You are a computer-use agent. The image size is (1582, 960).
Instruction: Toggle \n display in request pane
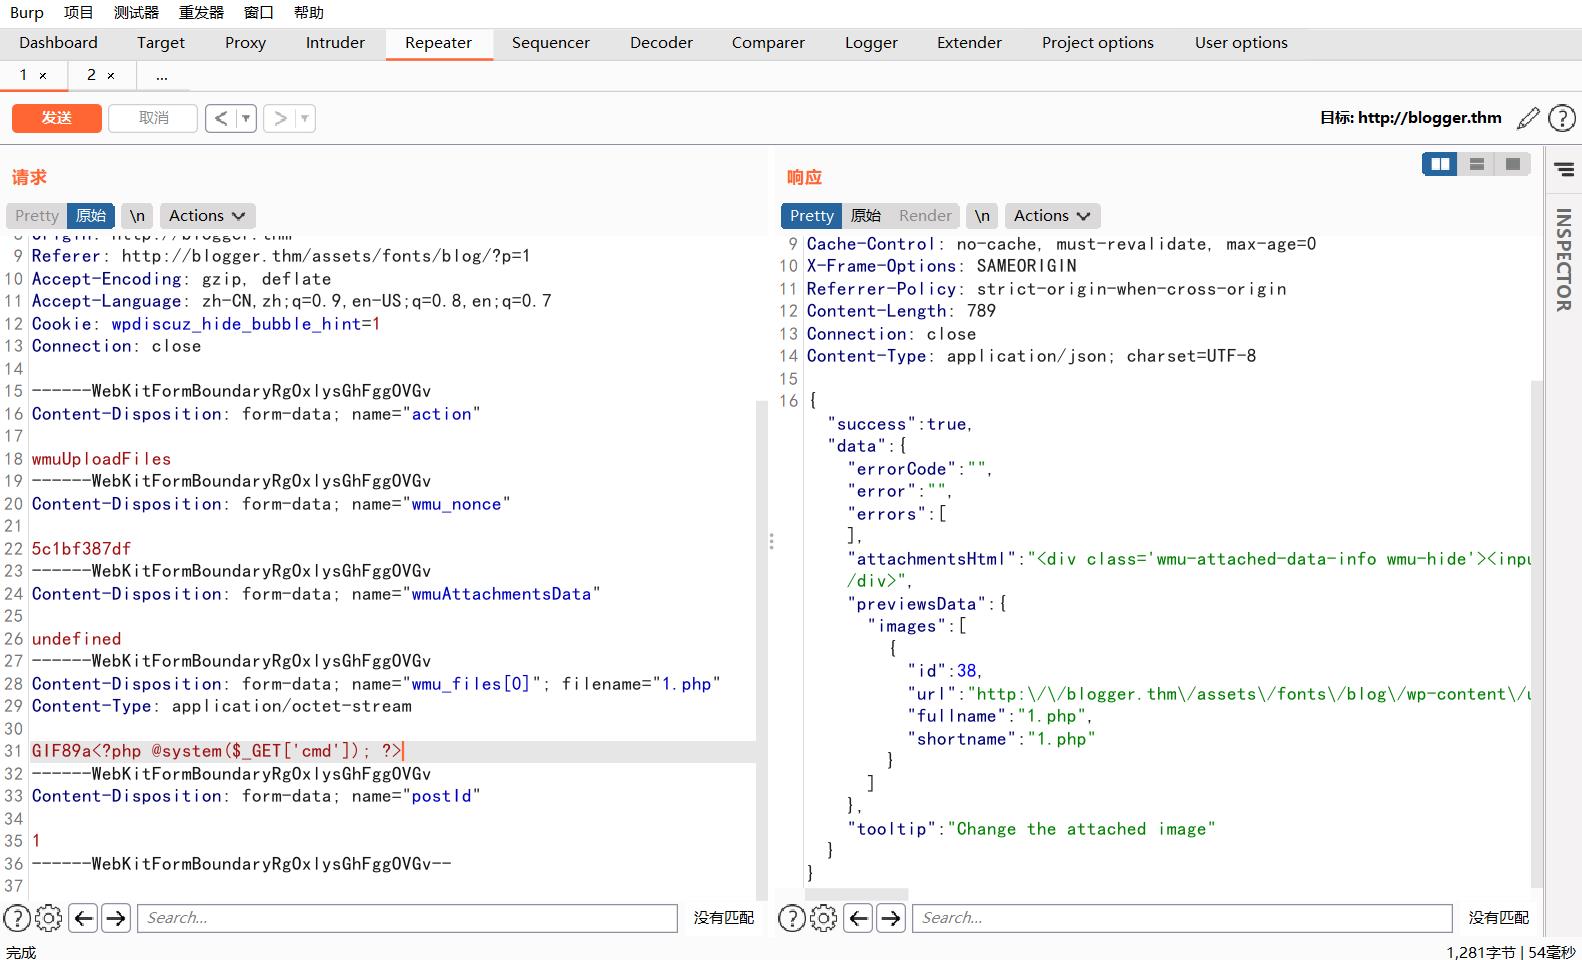tap(137, 216)
